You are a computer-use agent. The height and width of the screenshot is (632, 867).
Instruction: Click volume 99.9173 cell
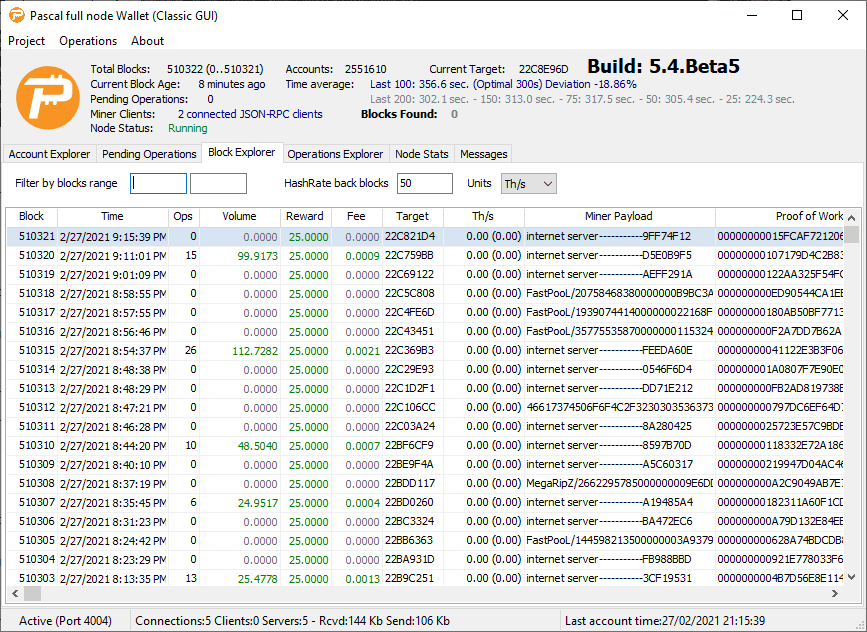(x=239, y=256)
